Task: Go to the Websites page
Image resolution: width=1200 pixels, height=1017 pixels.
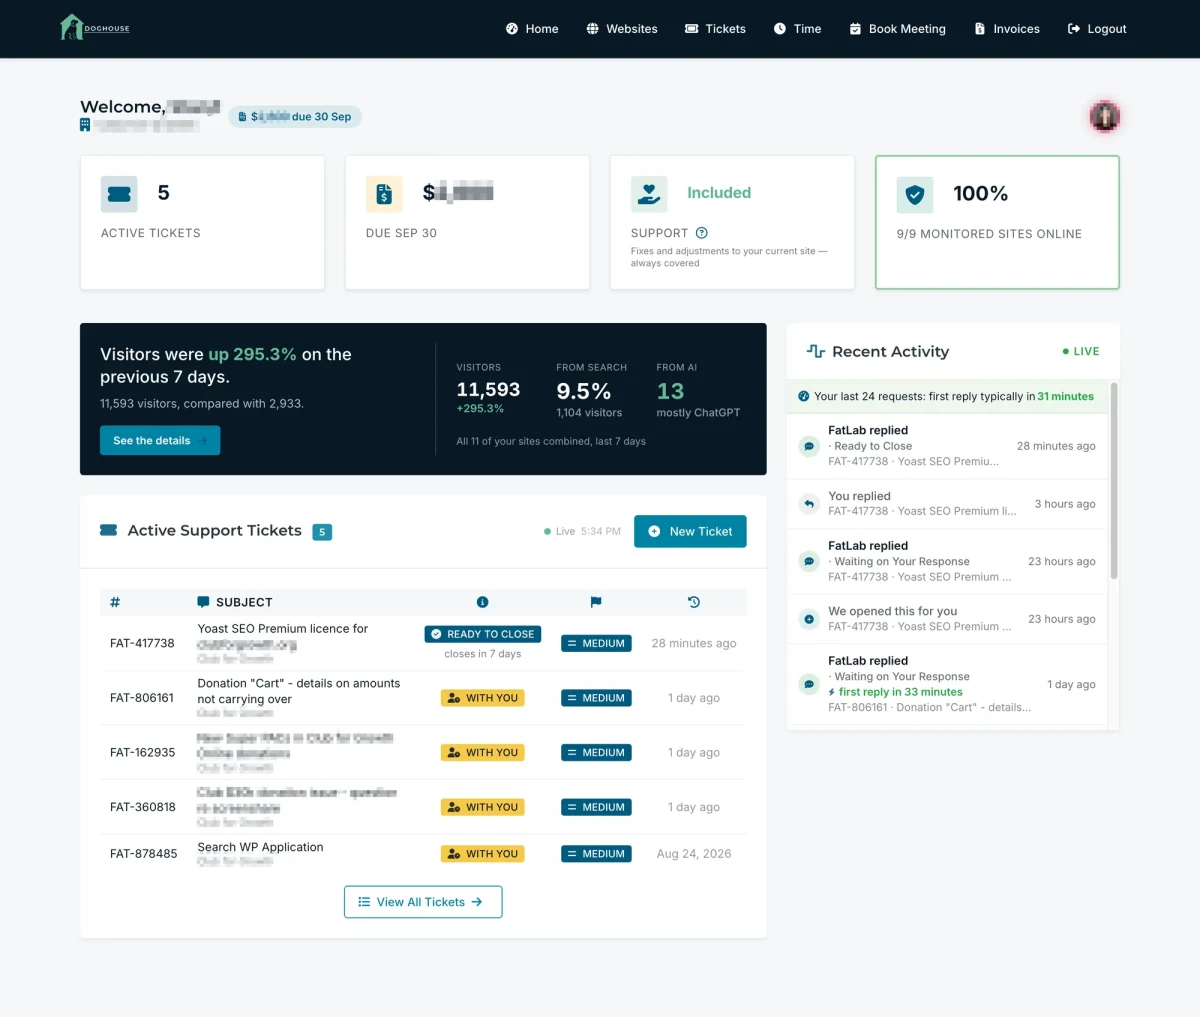Action: (x=621, y=29)
